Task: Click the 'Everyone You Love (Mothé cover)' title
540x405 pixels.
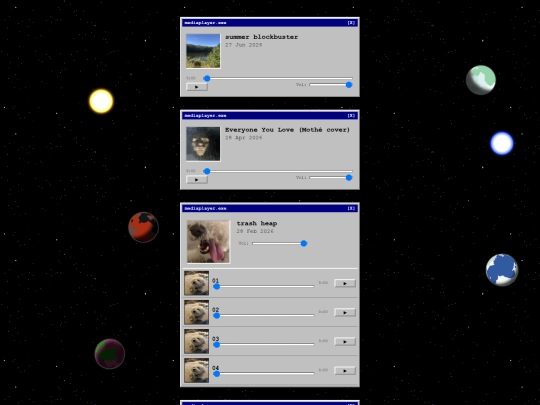Action: pos(287,130)
